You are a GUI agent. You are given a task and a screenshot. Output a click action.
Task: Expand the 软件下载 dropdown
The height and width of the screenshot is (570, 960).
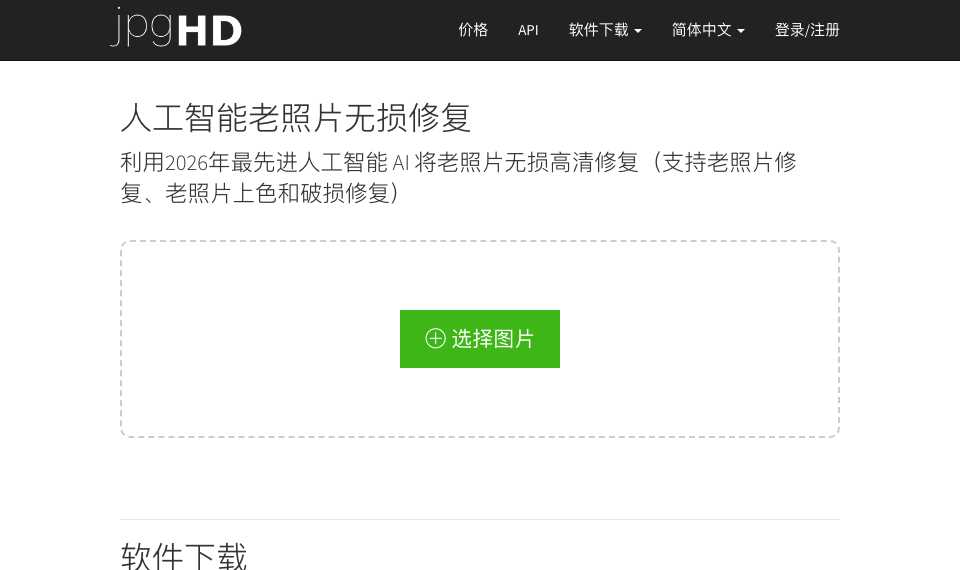pos(605,30)
